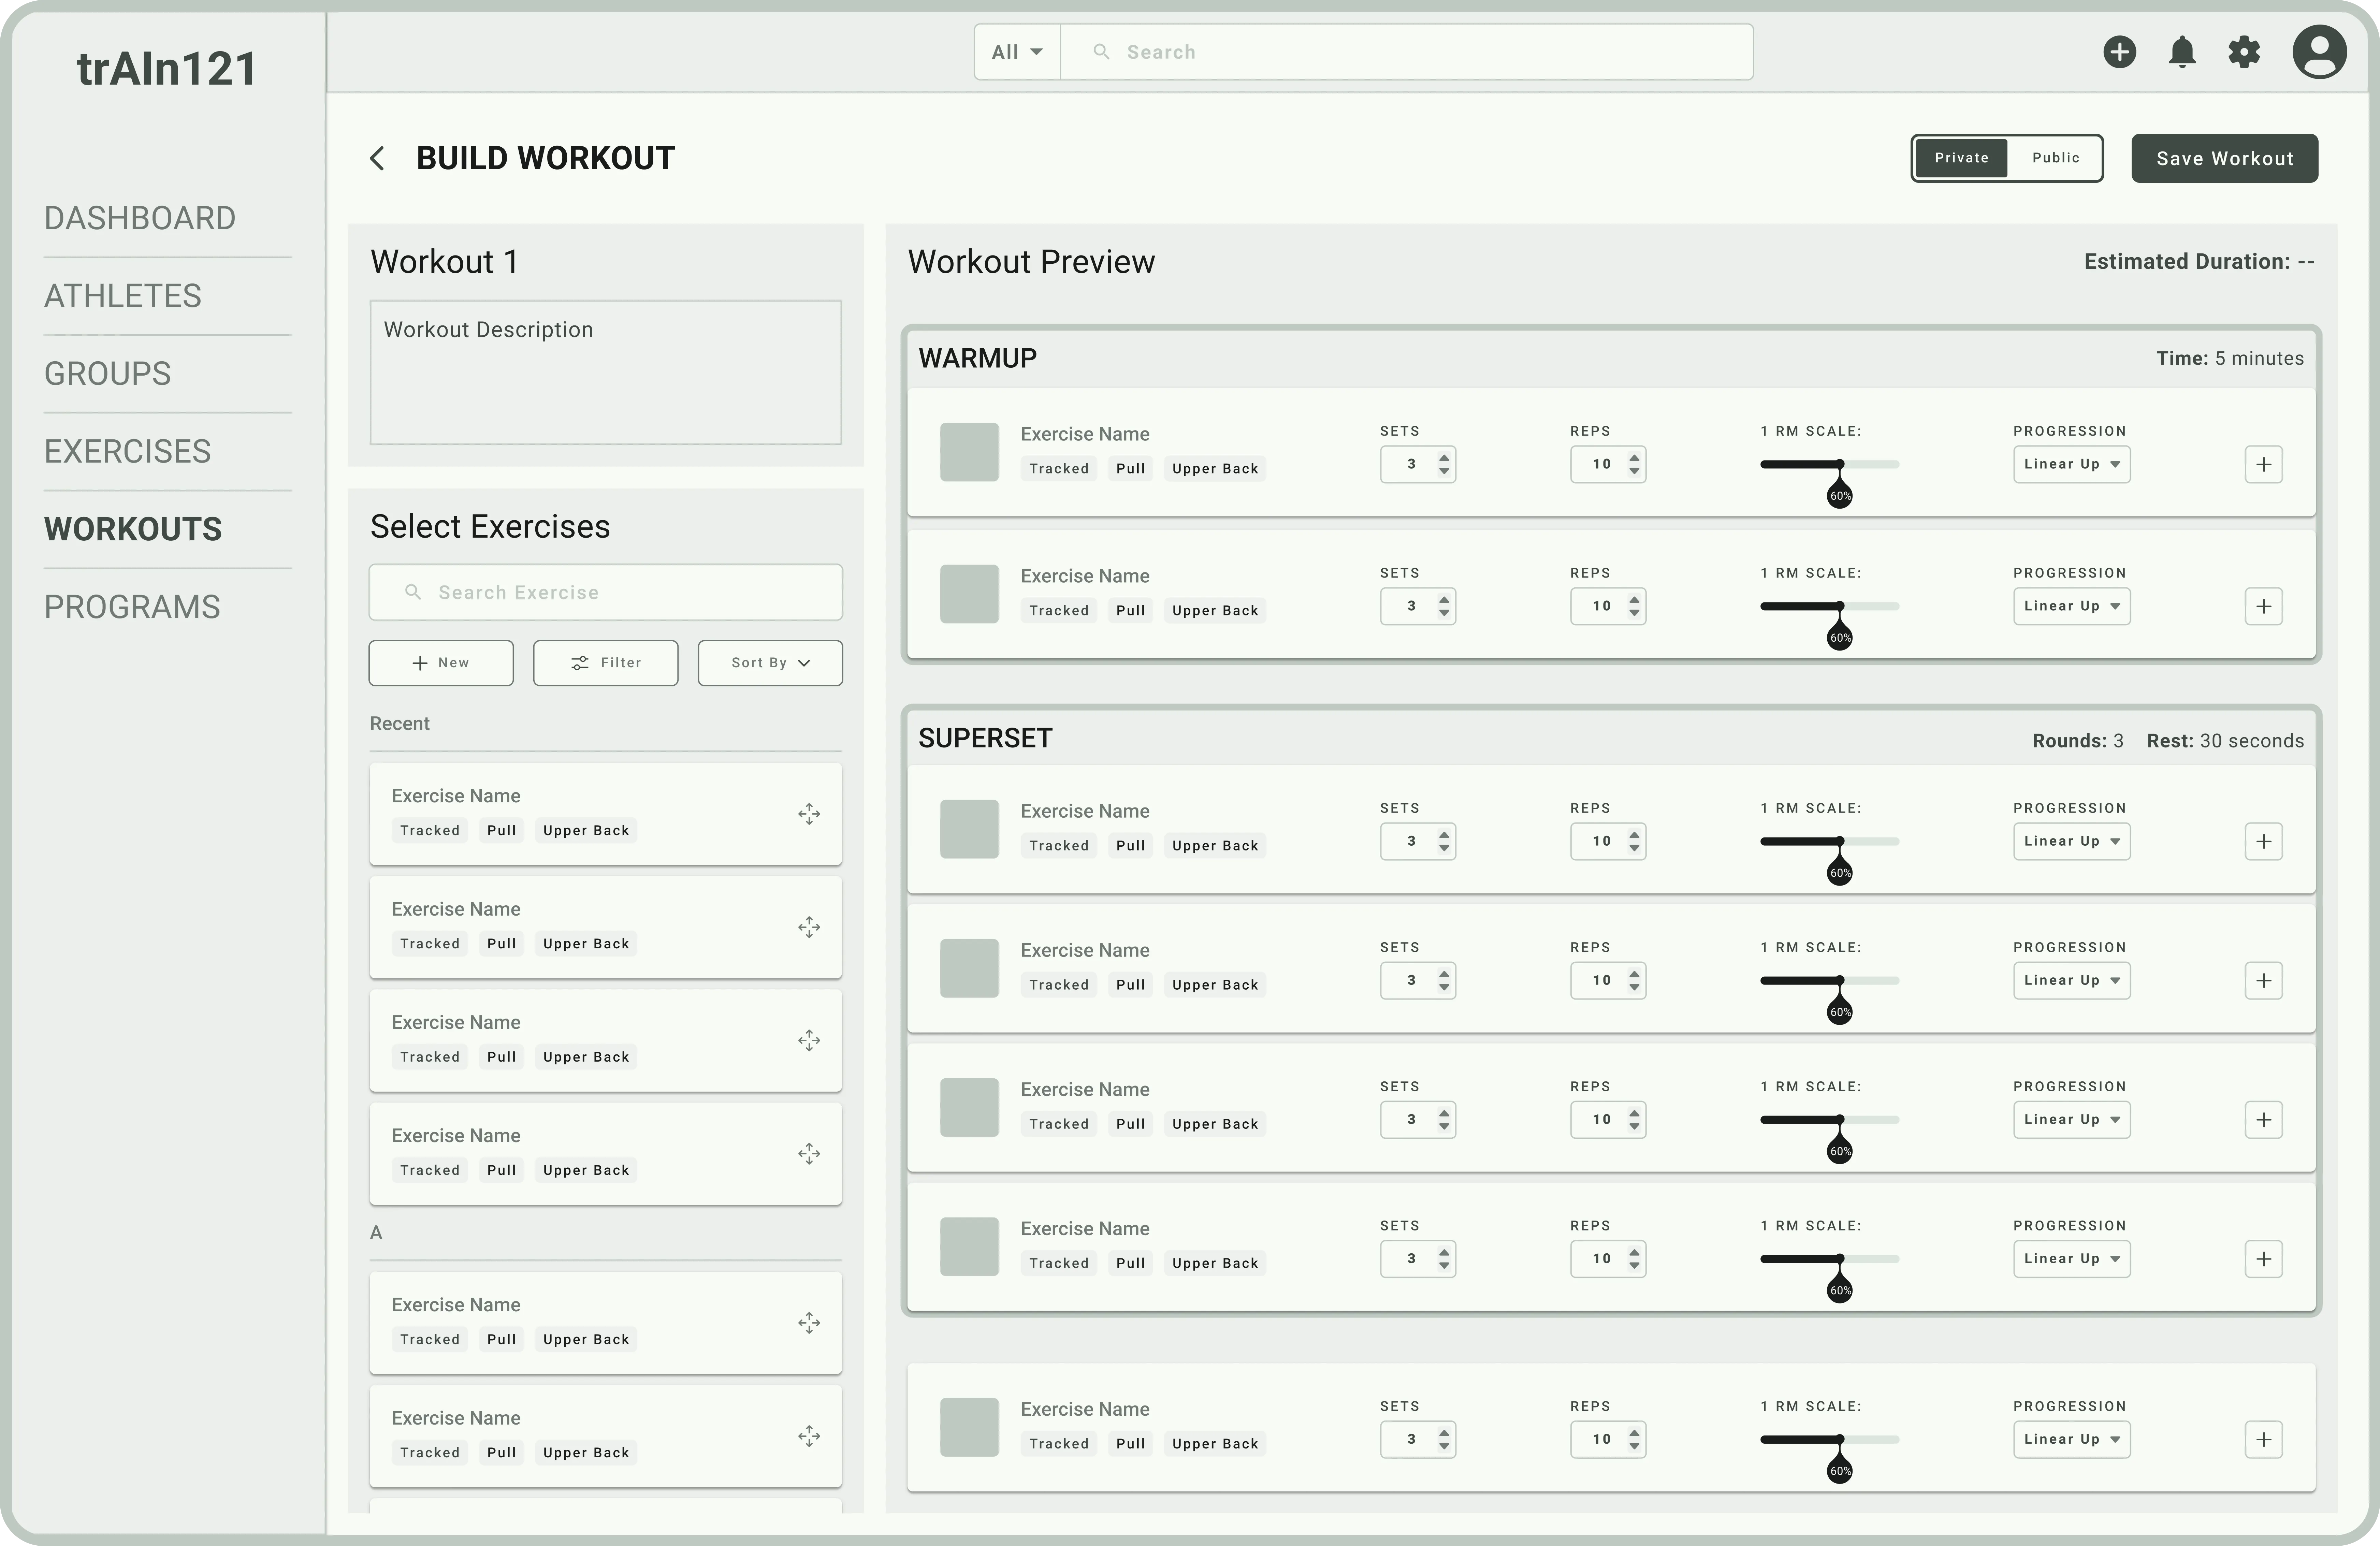This screenshot has width=2380, height=1546.
Task: Click the Workout Description field
Action: [605, 373]
